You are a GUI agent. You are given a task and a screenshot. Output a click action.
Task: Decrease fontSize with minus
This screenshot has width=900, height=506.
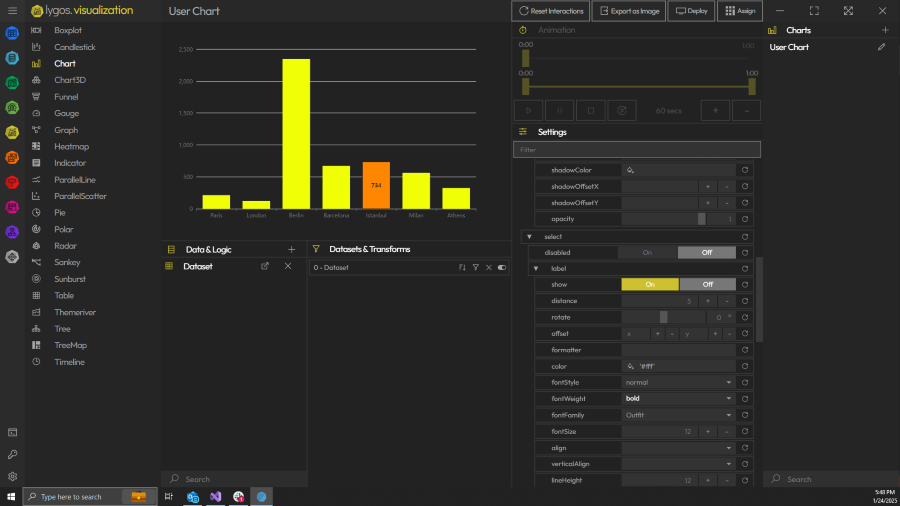click(727, 432)
